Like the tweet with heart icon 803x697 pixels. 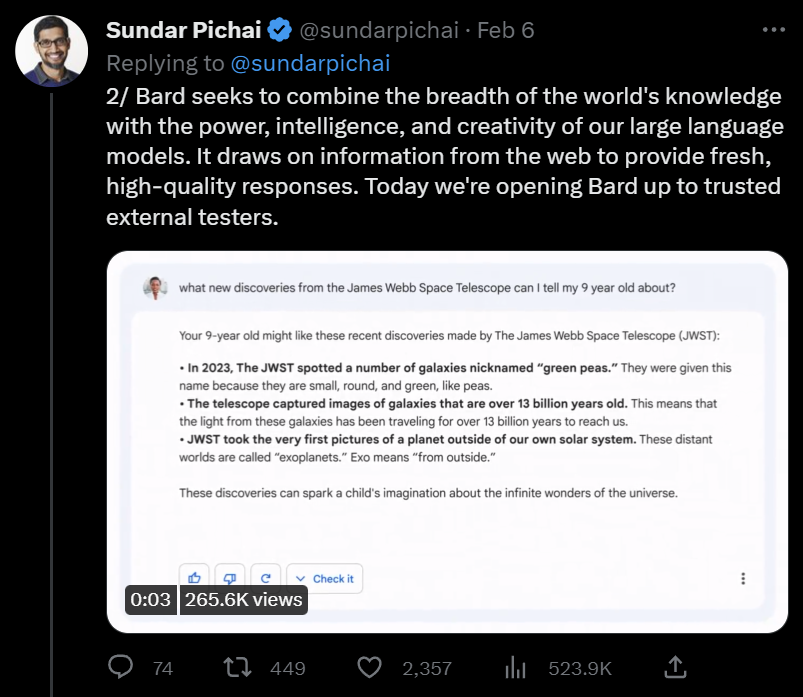[369, 667]
